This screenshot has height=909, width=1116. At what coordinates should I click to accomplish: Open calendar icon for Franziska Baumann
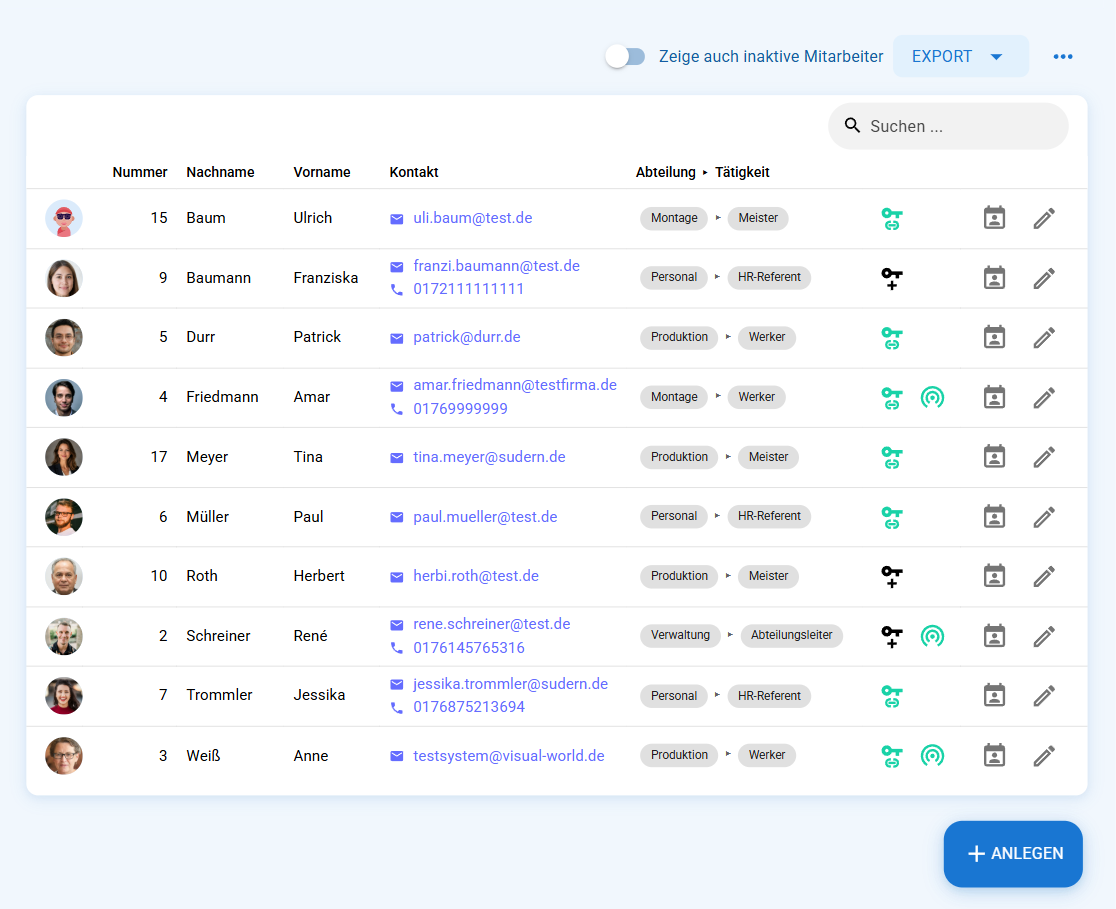pos(994,278)
